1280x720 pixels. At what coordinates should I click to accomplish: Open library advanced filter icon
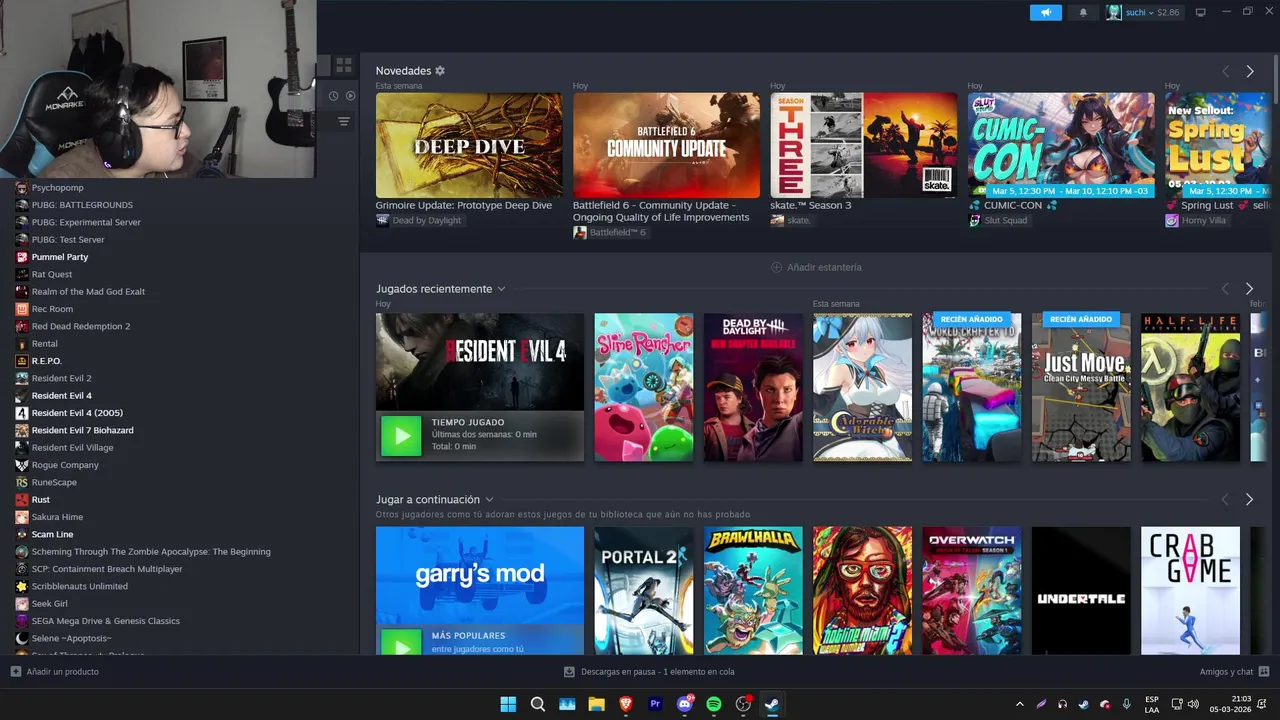(x=344, y=121)
